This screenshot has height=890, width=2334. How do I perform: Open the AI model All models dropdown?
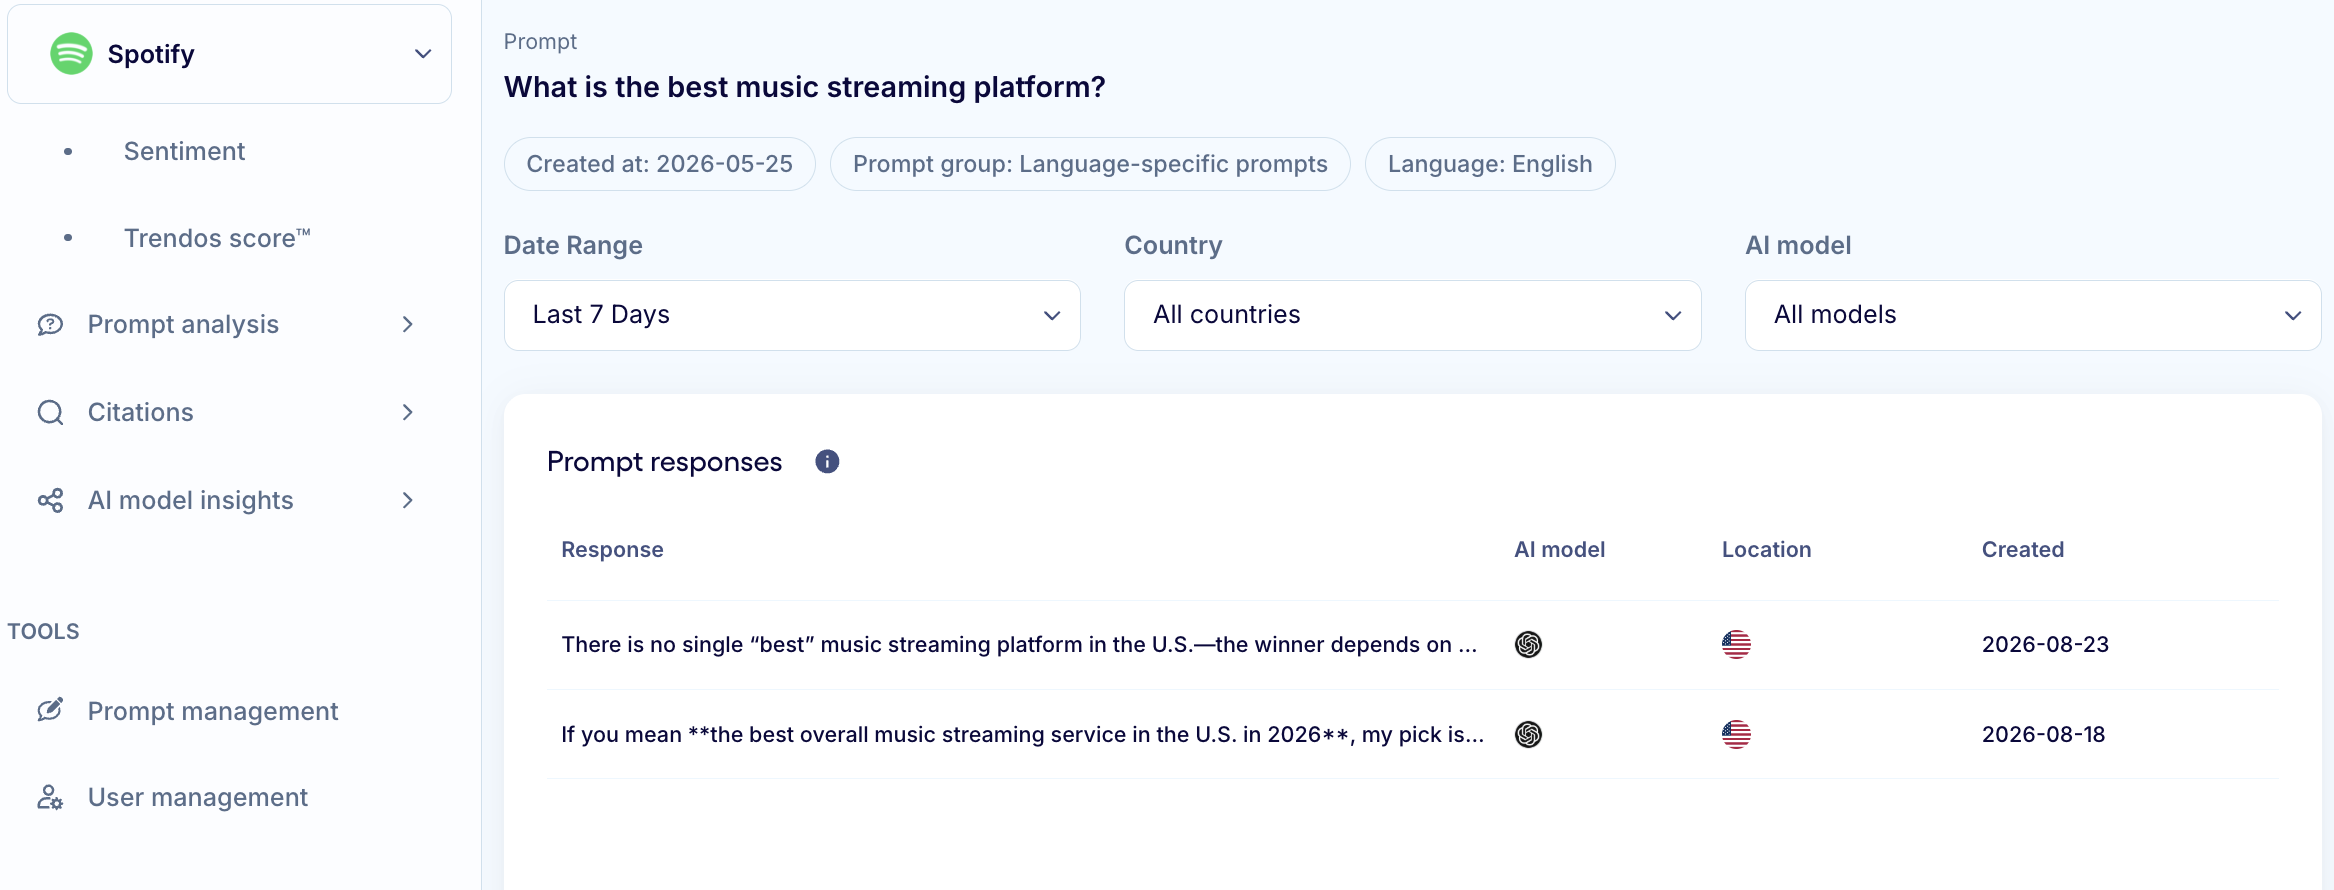click(x=2033, y=315)
